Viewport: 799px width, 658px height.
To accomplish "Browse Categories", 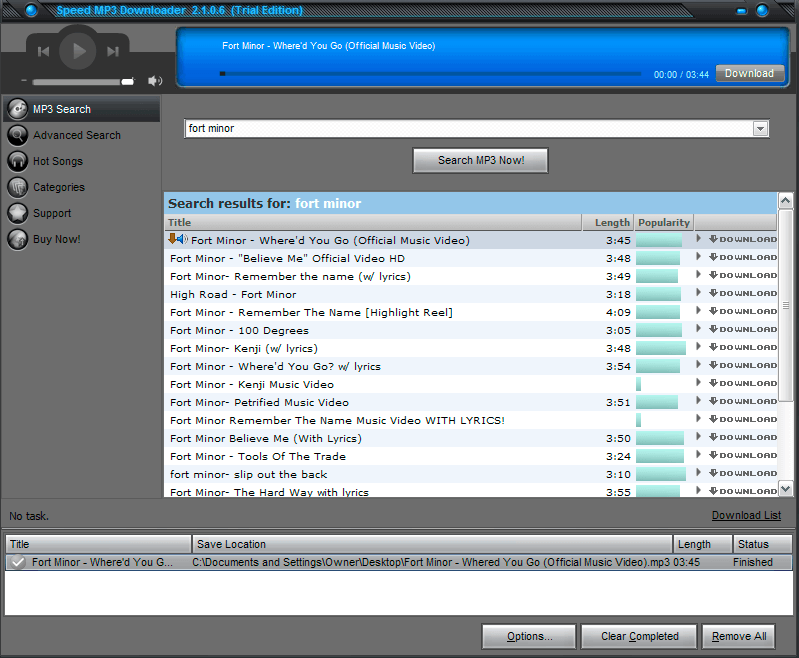I will 59,187.
